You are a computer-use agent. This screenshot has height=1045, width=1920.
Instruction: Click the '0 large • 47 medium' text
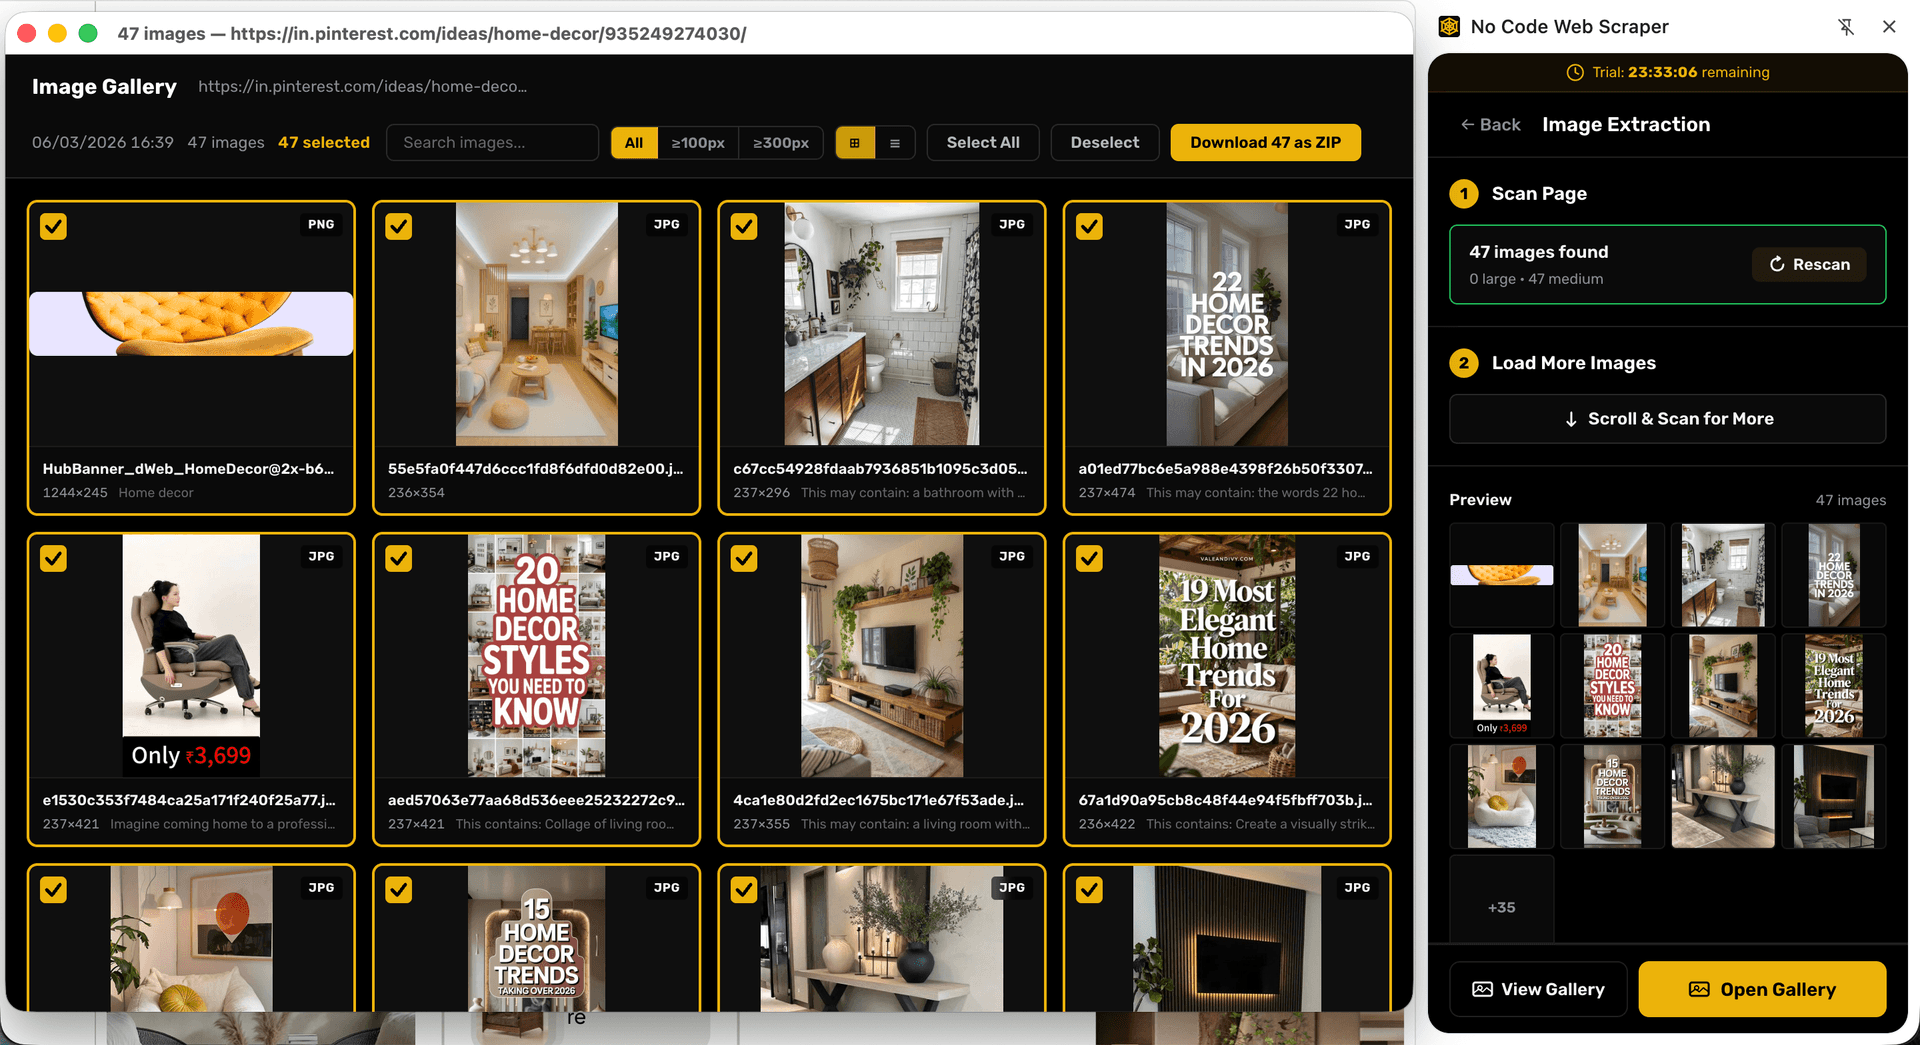1536,279
